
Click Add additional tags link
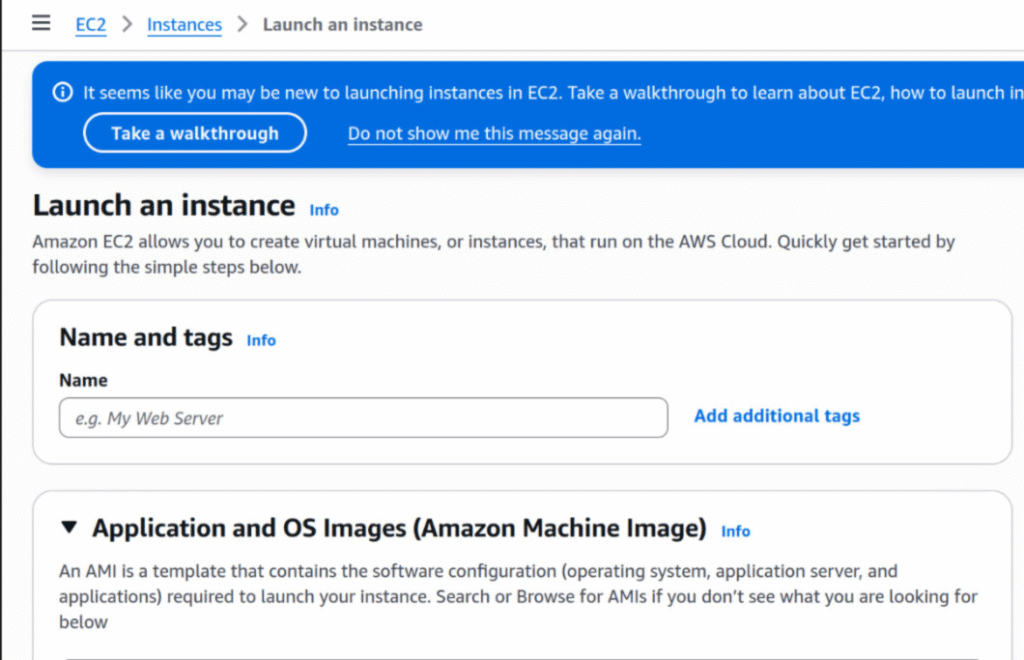[776, 416]
